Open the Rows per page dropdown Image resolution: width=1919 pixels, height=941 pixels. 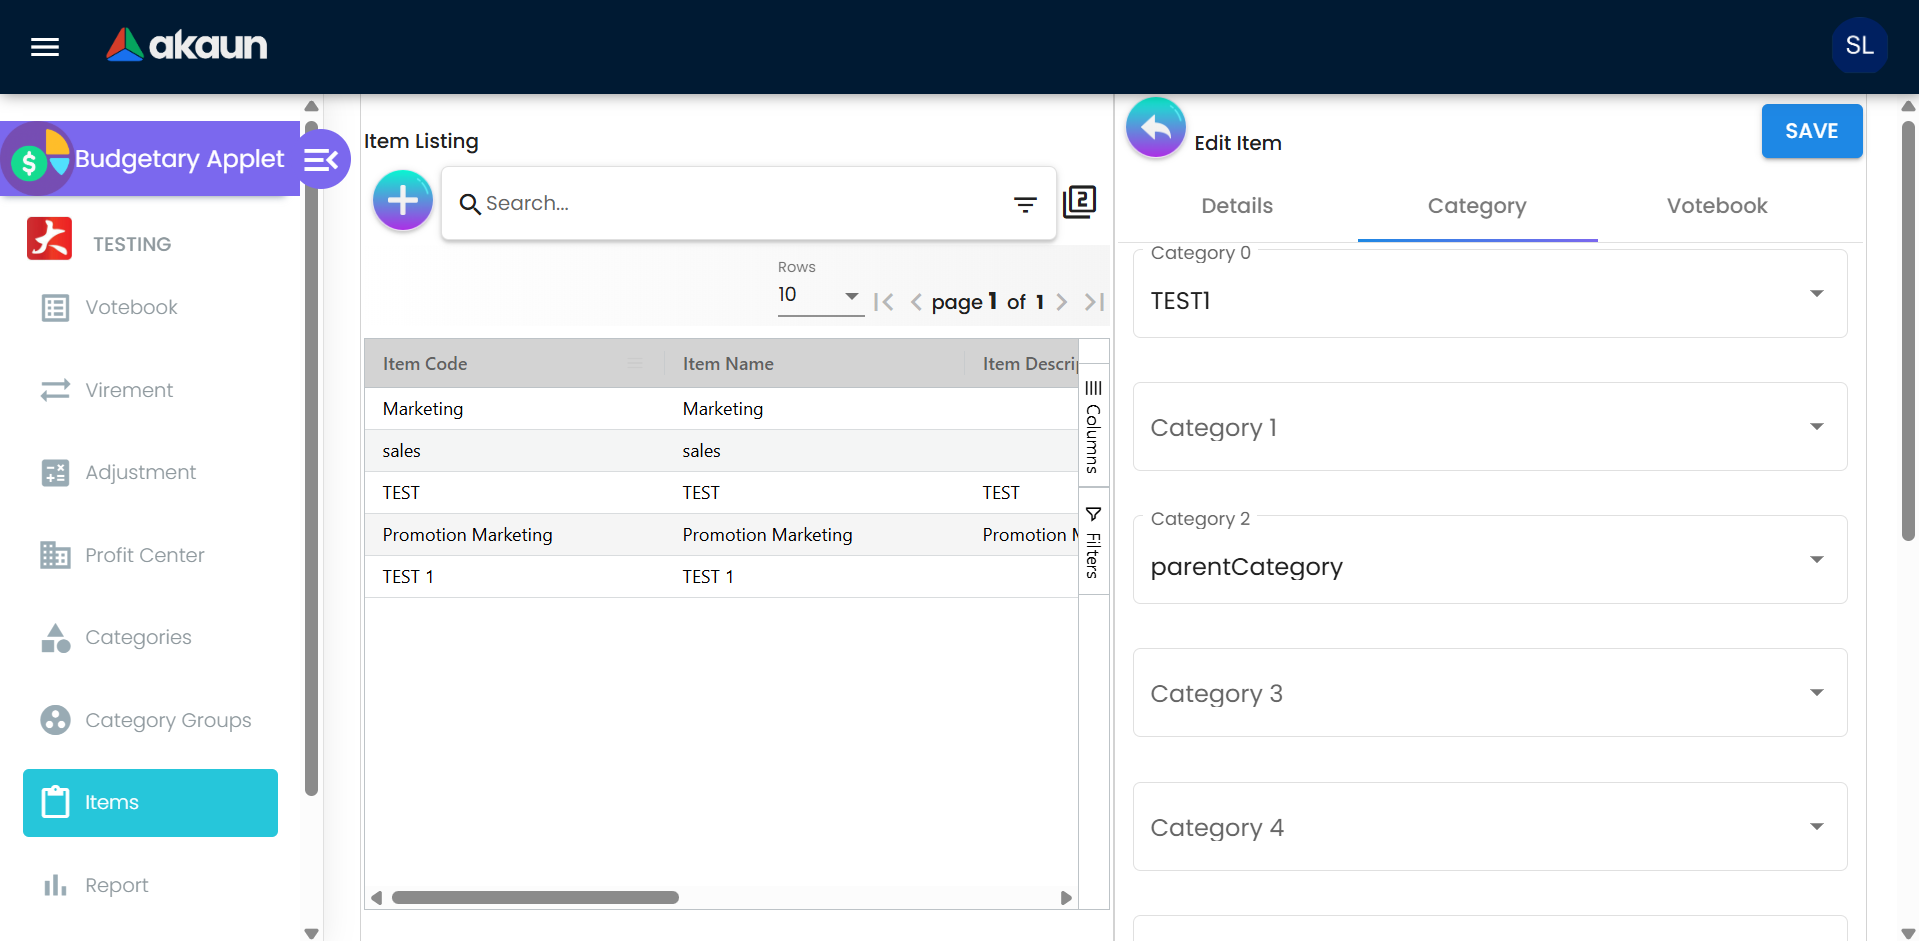tap(819, 296)
